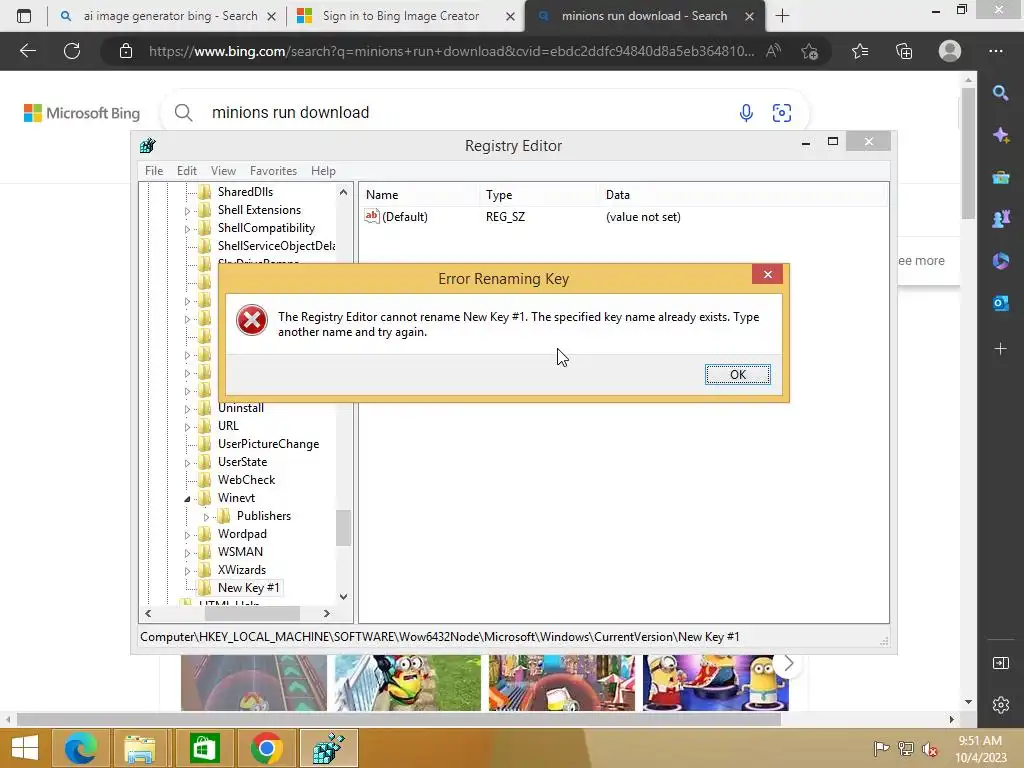The width and height of the screenshot is (1024, 768).
Task: Close the Bing Image Creator tab
Action: click(x=511, y=16)
